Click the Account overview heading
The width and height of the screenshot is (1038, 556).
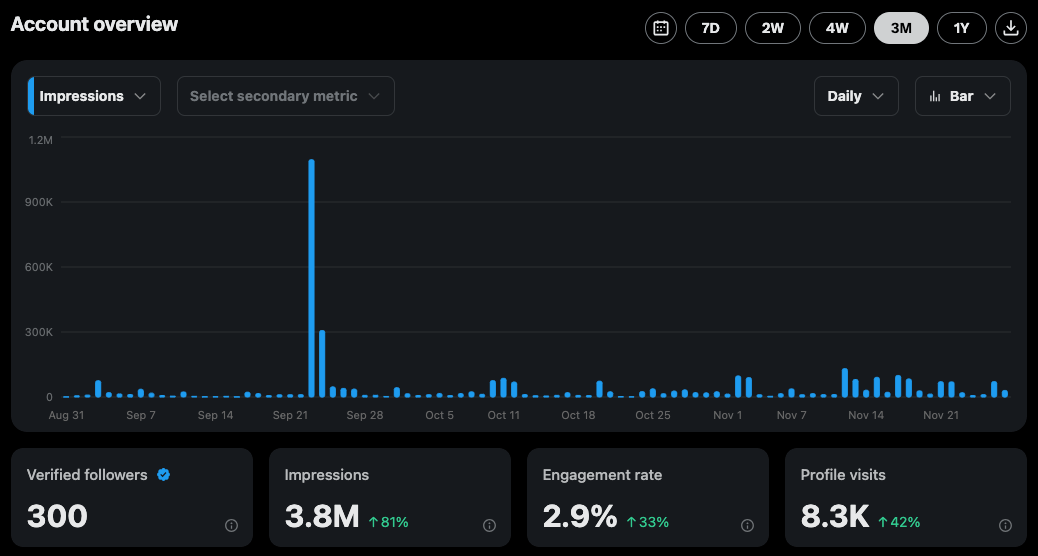94,24
